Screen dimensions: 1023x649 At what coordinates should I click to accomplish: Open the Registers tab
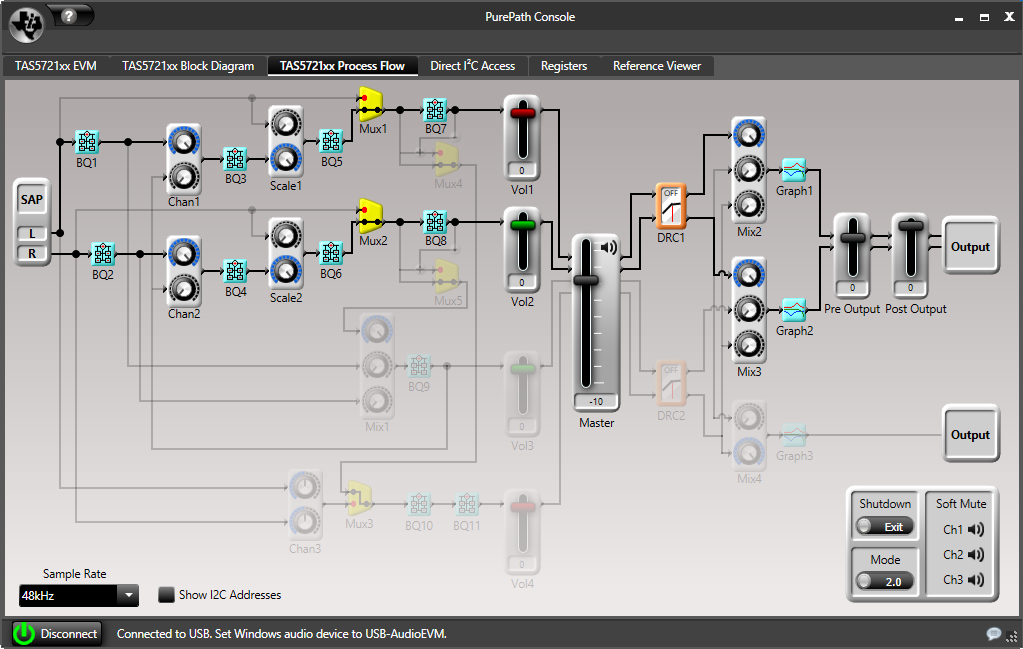pyautogui.click(x=564, y=66)
